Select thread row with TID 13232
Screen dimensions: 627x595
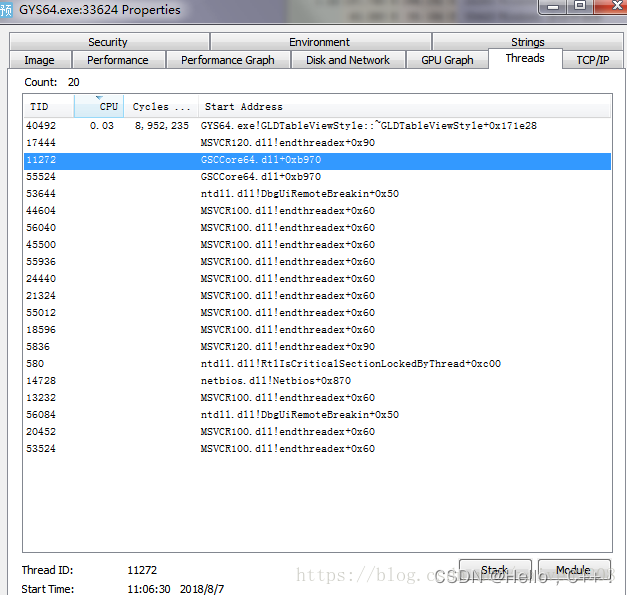317,397
